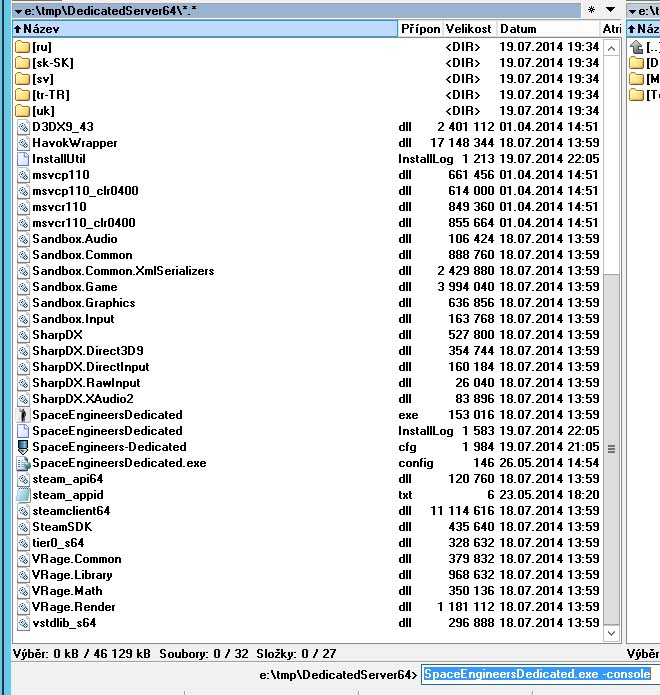Sort by Velikost column header
The width and height of the screenshot is (660, 695).
[x=469, y=29]
